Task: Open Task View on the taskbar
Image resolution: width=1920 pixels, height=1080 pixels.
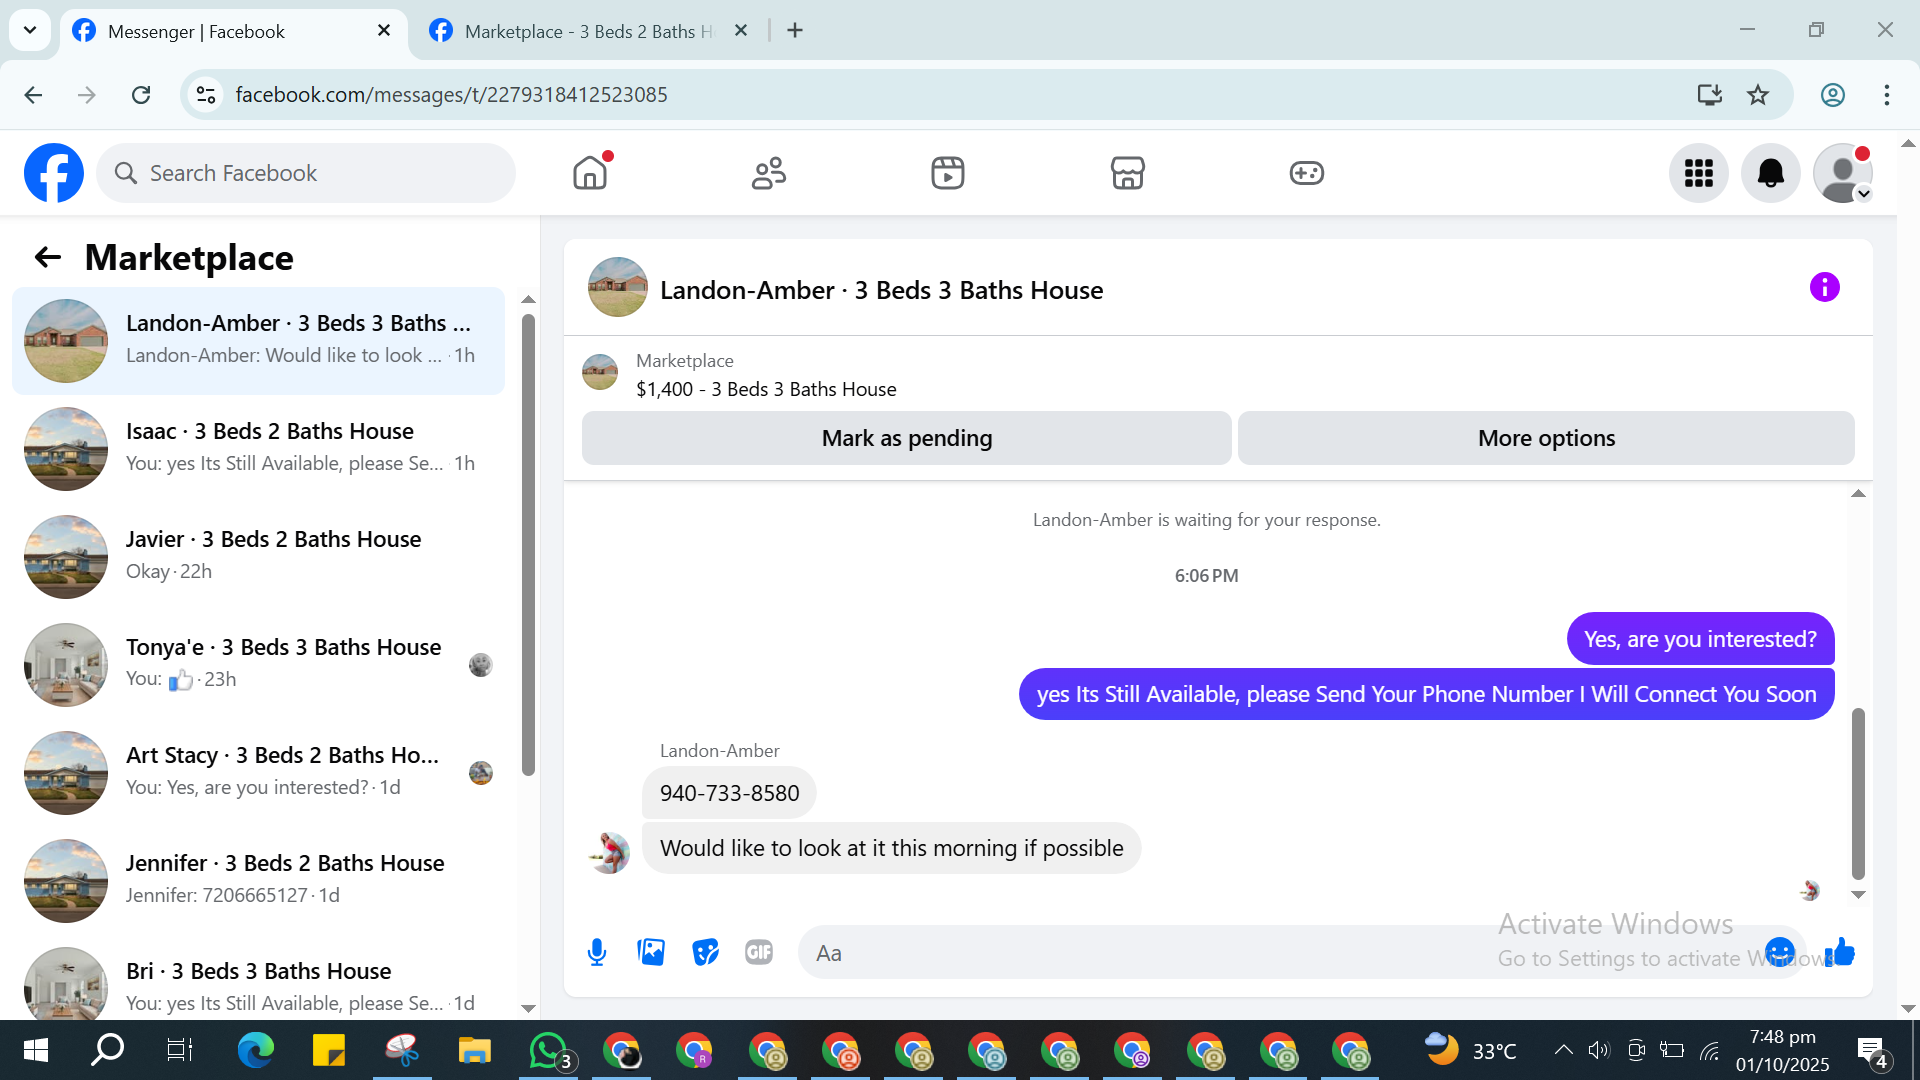Action: [x=180, y=1051]
